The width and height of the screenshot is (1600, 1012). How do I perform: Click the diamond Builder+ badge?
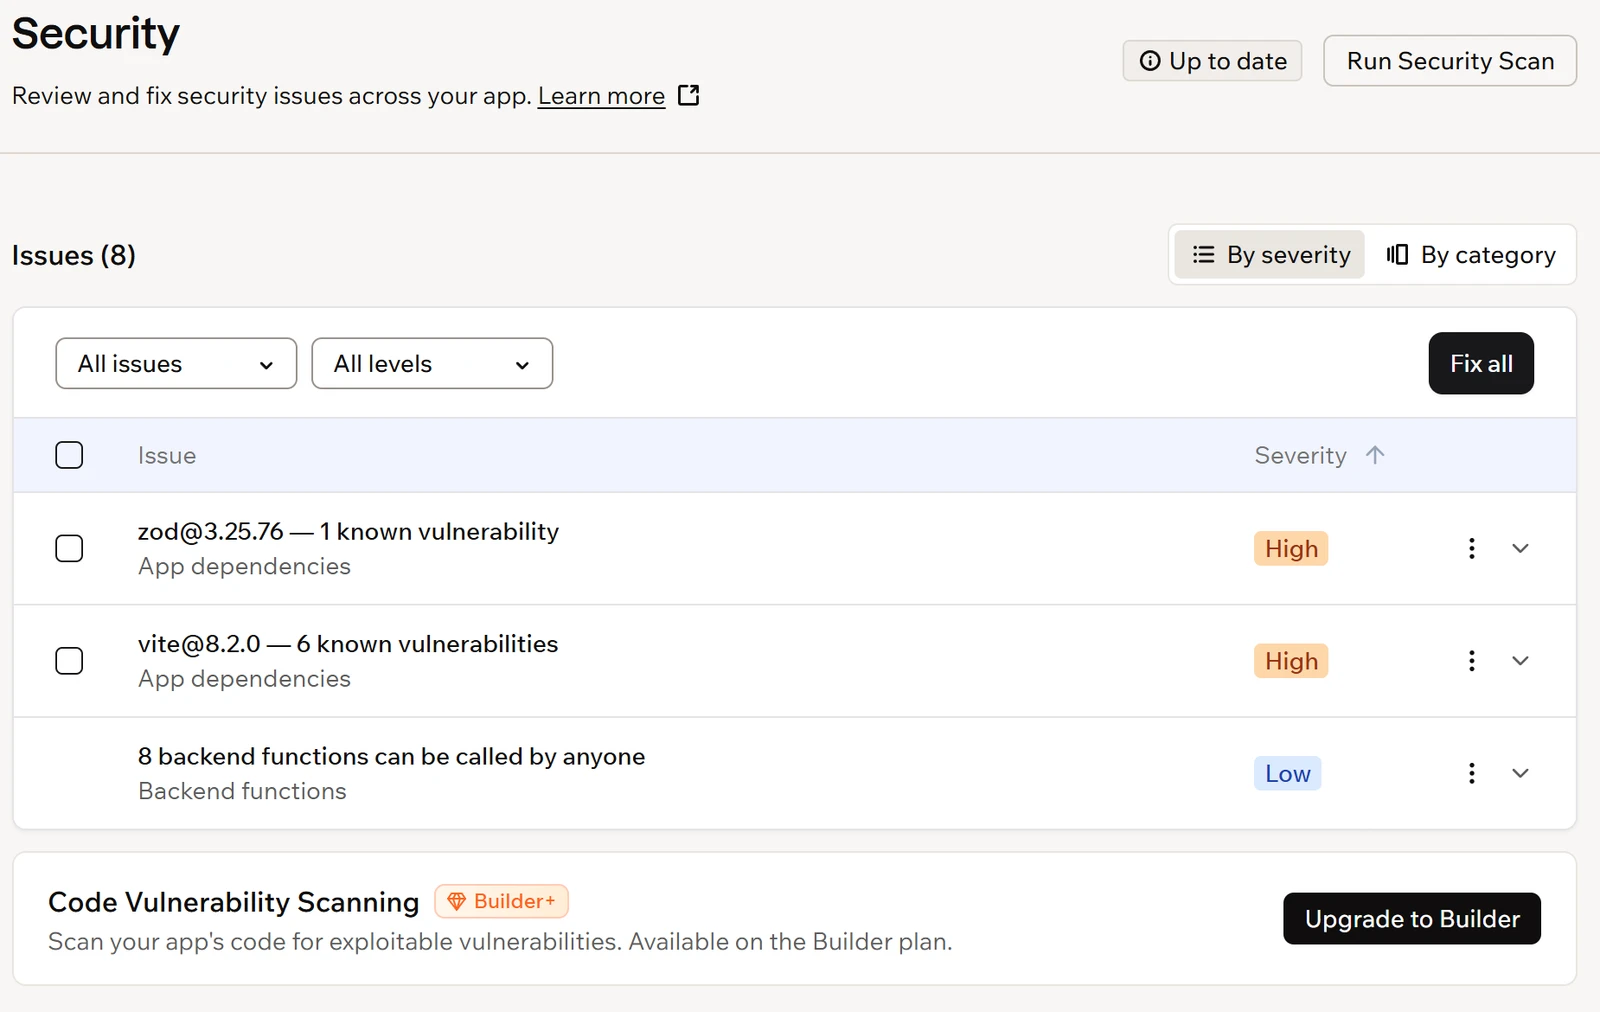(501, 901)
